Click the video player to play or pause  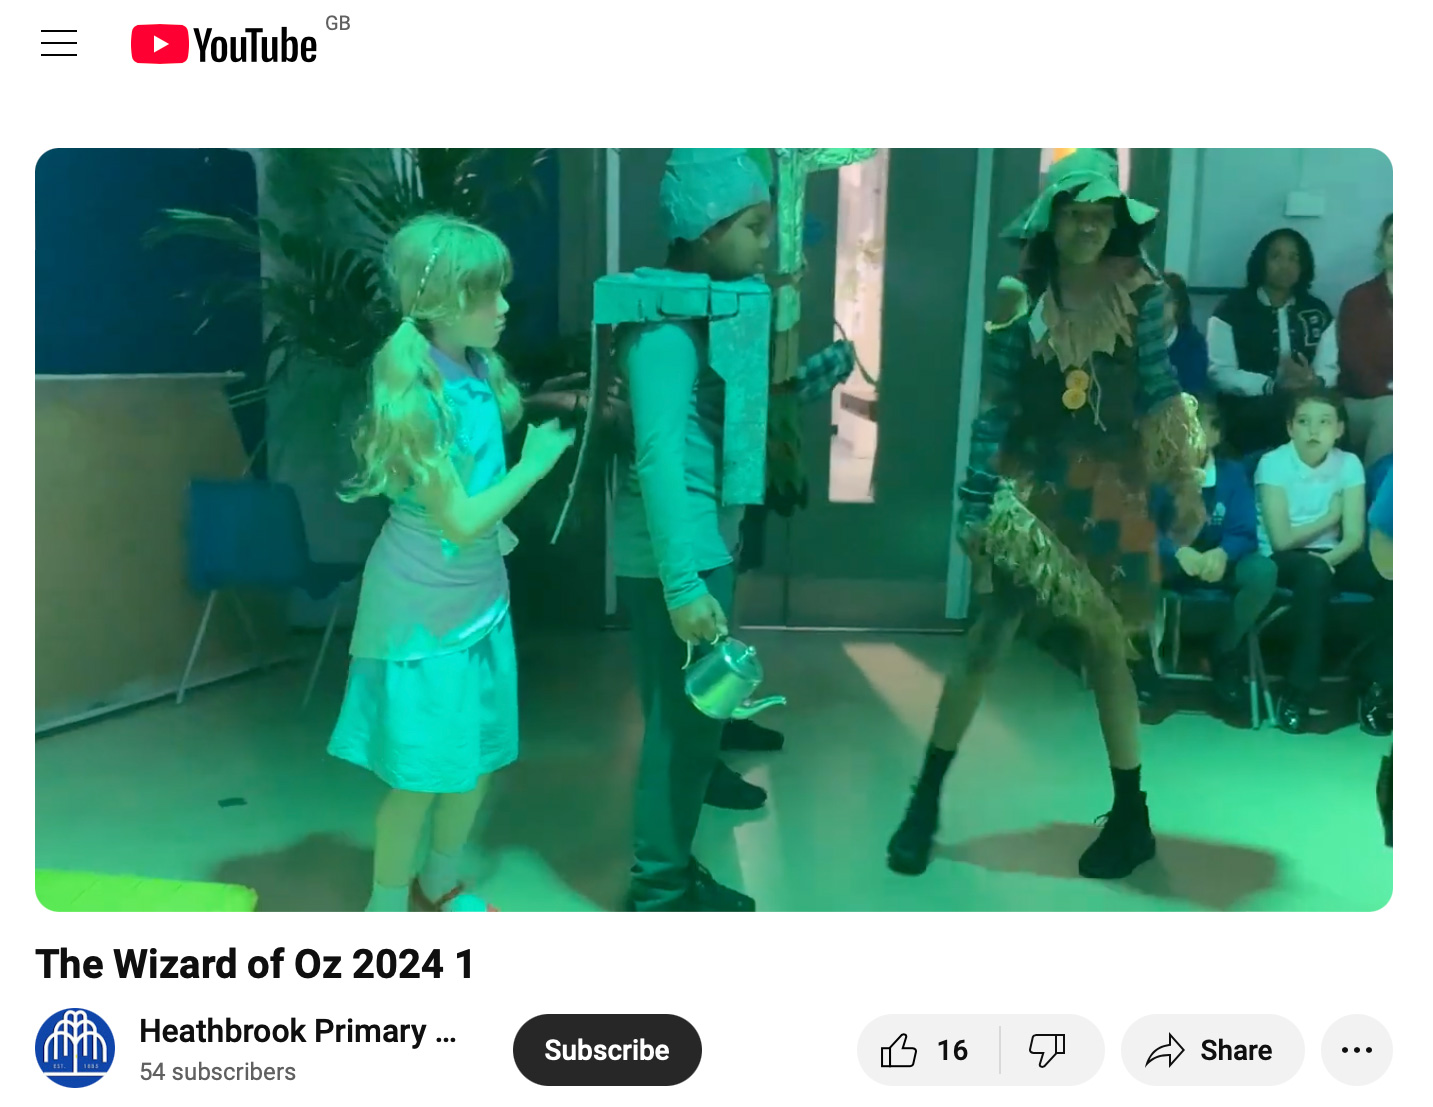pyautogui.click(x=714, y=530)
